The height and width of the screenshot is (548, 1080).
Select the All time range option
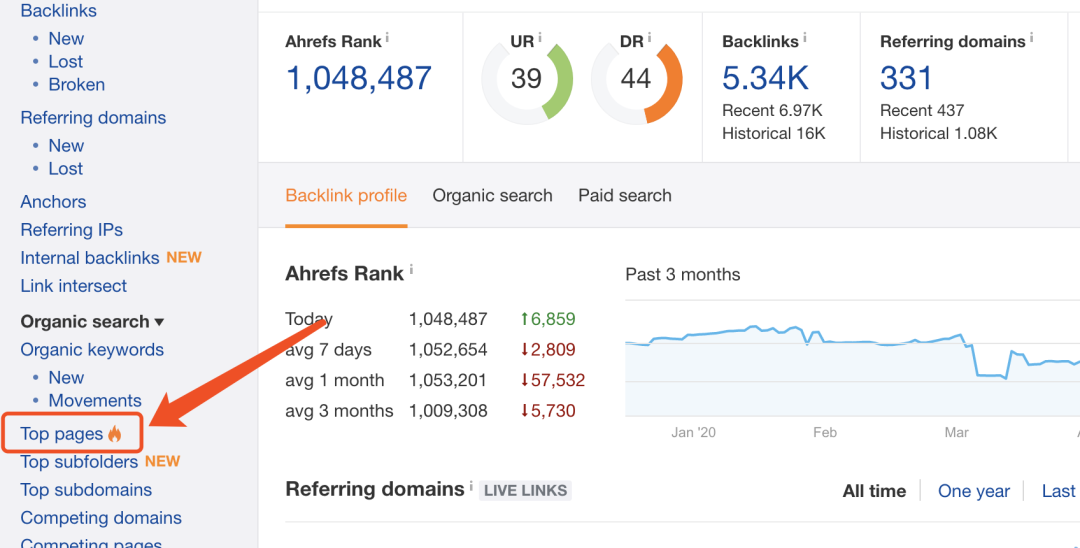coord(874,491)
